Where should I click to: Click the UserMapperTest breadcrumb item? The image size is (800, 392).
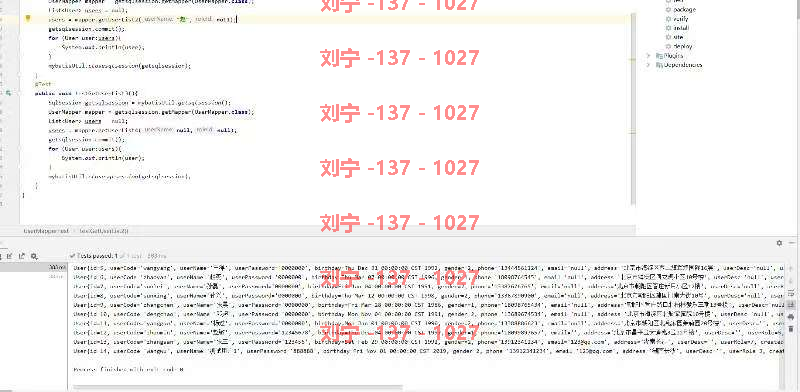tap(46, 231)
